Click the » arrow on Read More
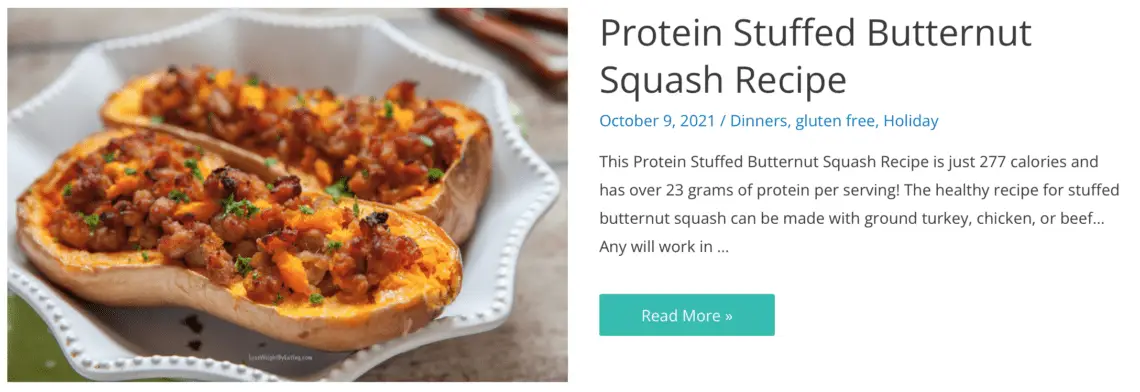This screenshot has height=392, width=1140. (x=728, y=316)
